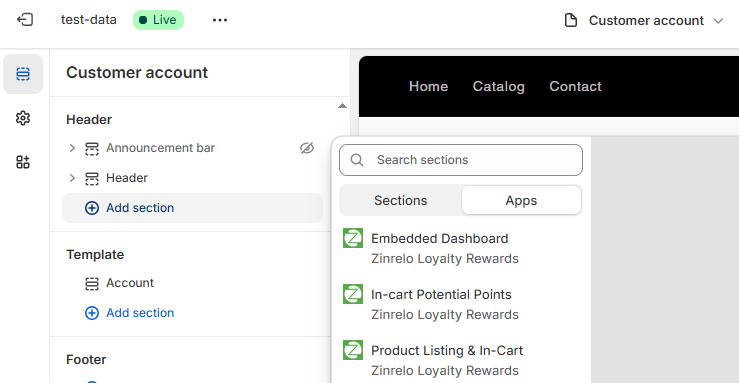Open the Sections sidebar icon

[23, 74]
